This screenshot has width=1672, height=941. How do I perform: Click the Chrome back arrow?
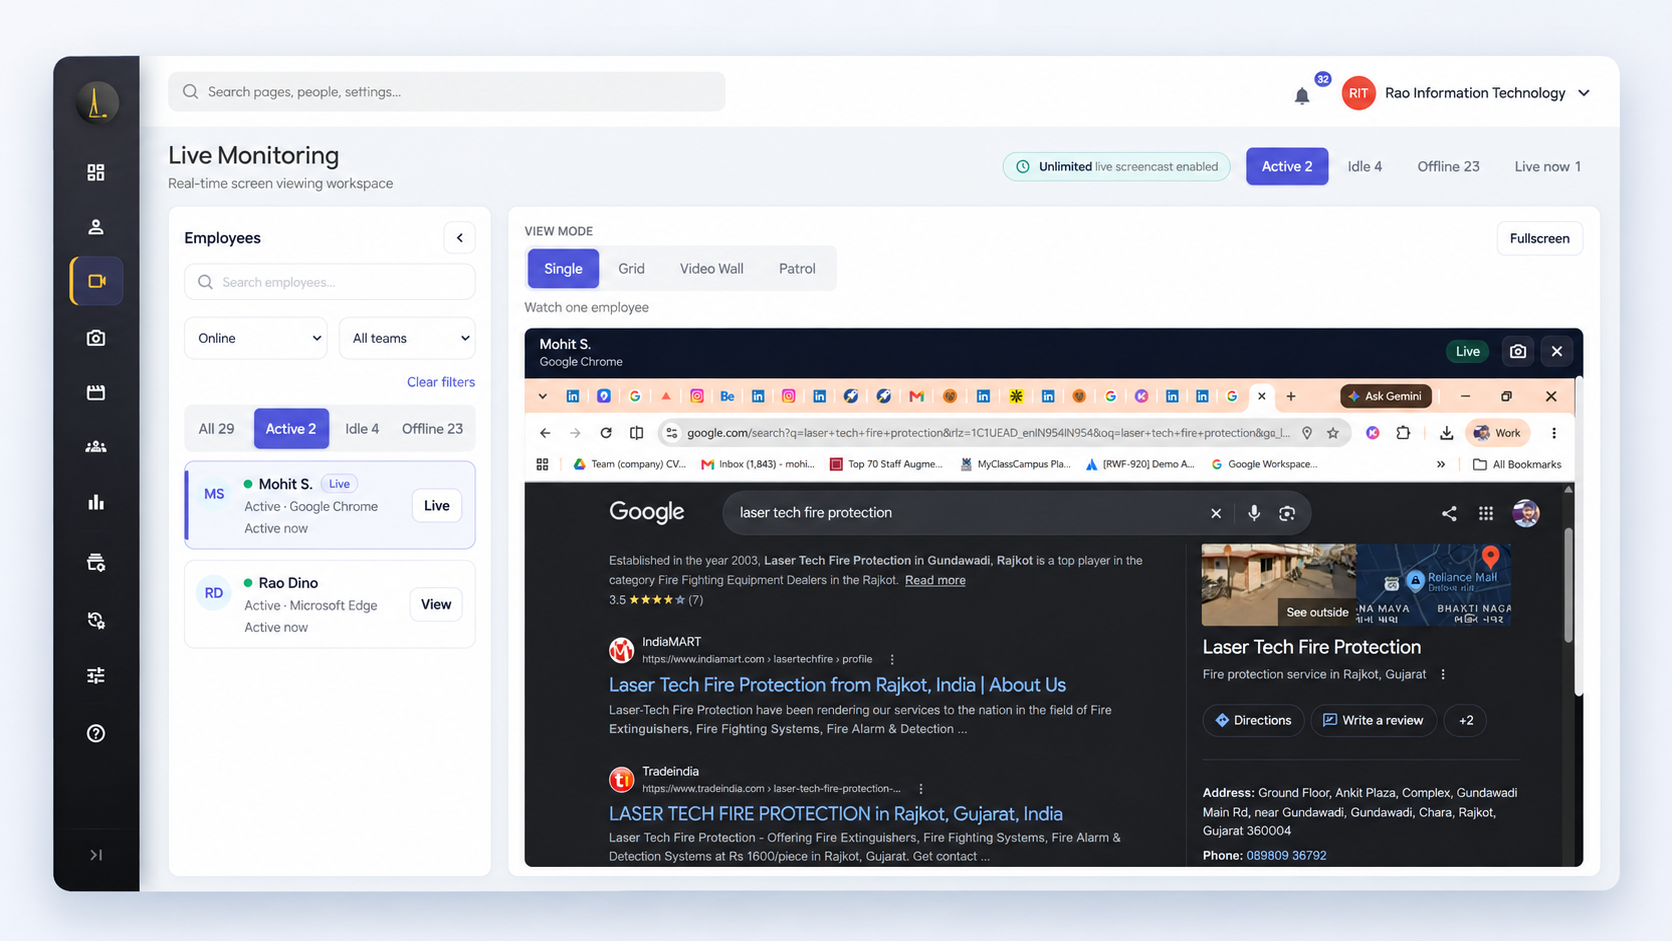(x=545, y=433)
